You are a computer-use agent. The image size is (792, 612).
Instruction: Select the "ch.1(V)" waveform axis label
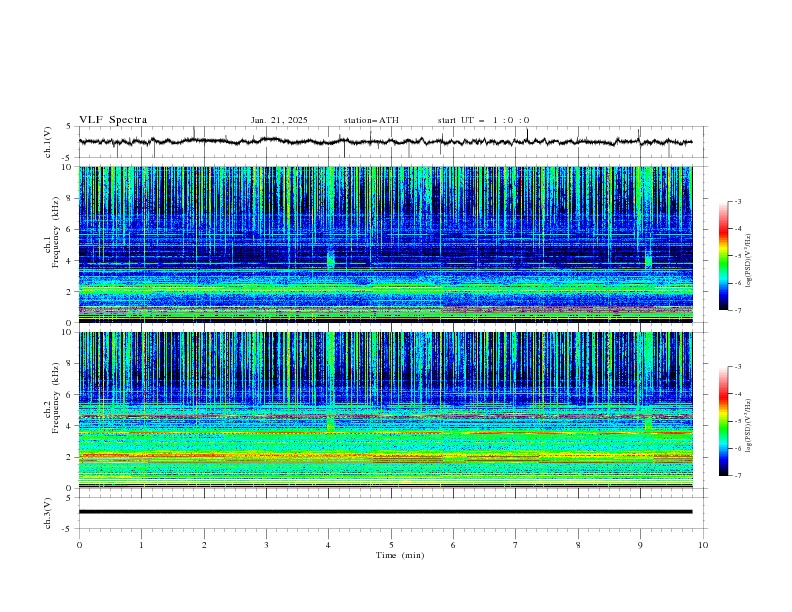(48, 142)
